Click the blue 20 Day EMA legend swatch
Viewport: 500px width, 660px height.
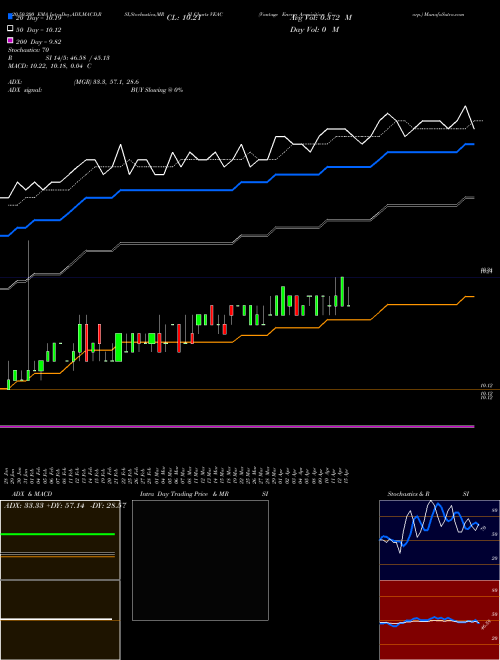point(11,16)
